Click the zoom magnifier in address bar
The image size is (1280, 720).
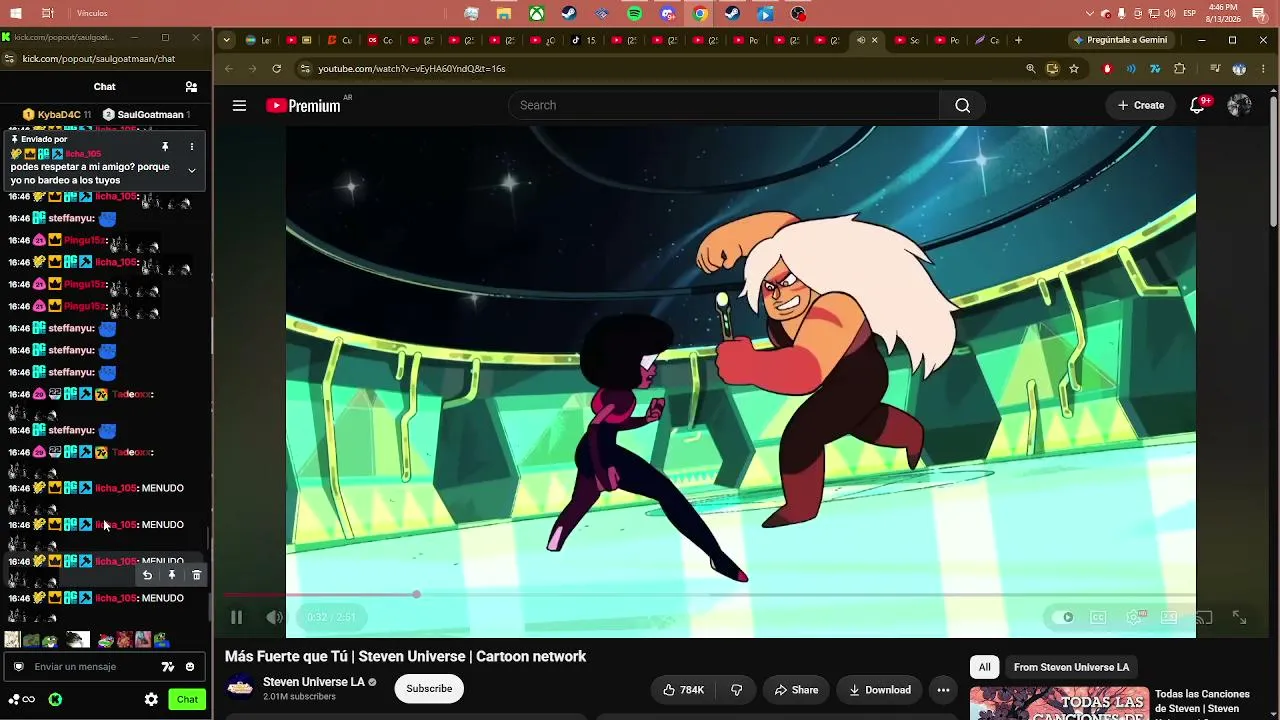point(1031,69)
